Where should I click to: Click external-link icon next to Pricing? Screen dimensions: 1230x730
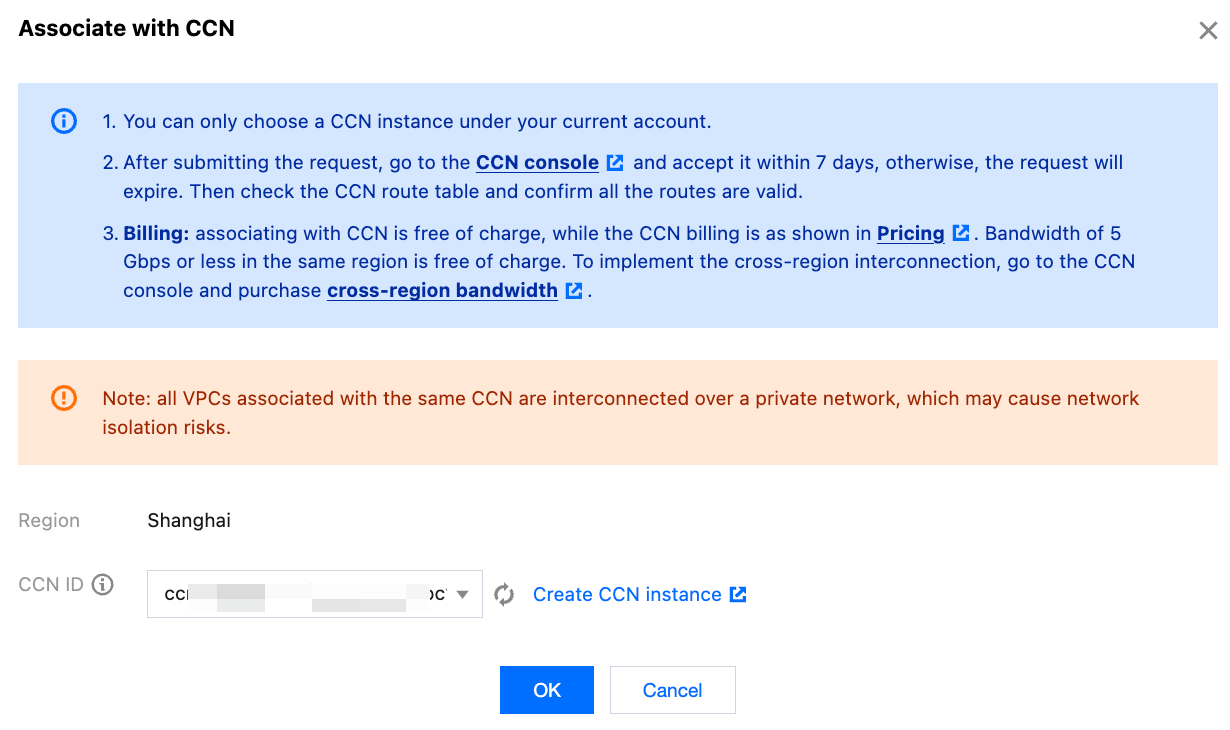961,233
